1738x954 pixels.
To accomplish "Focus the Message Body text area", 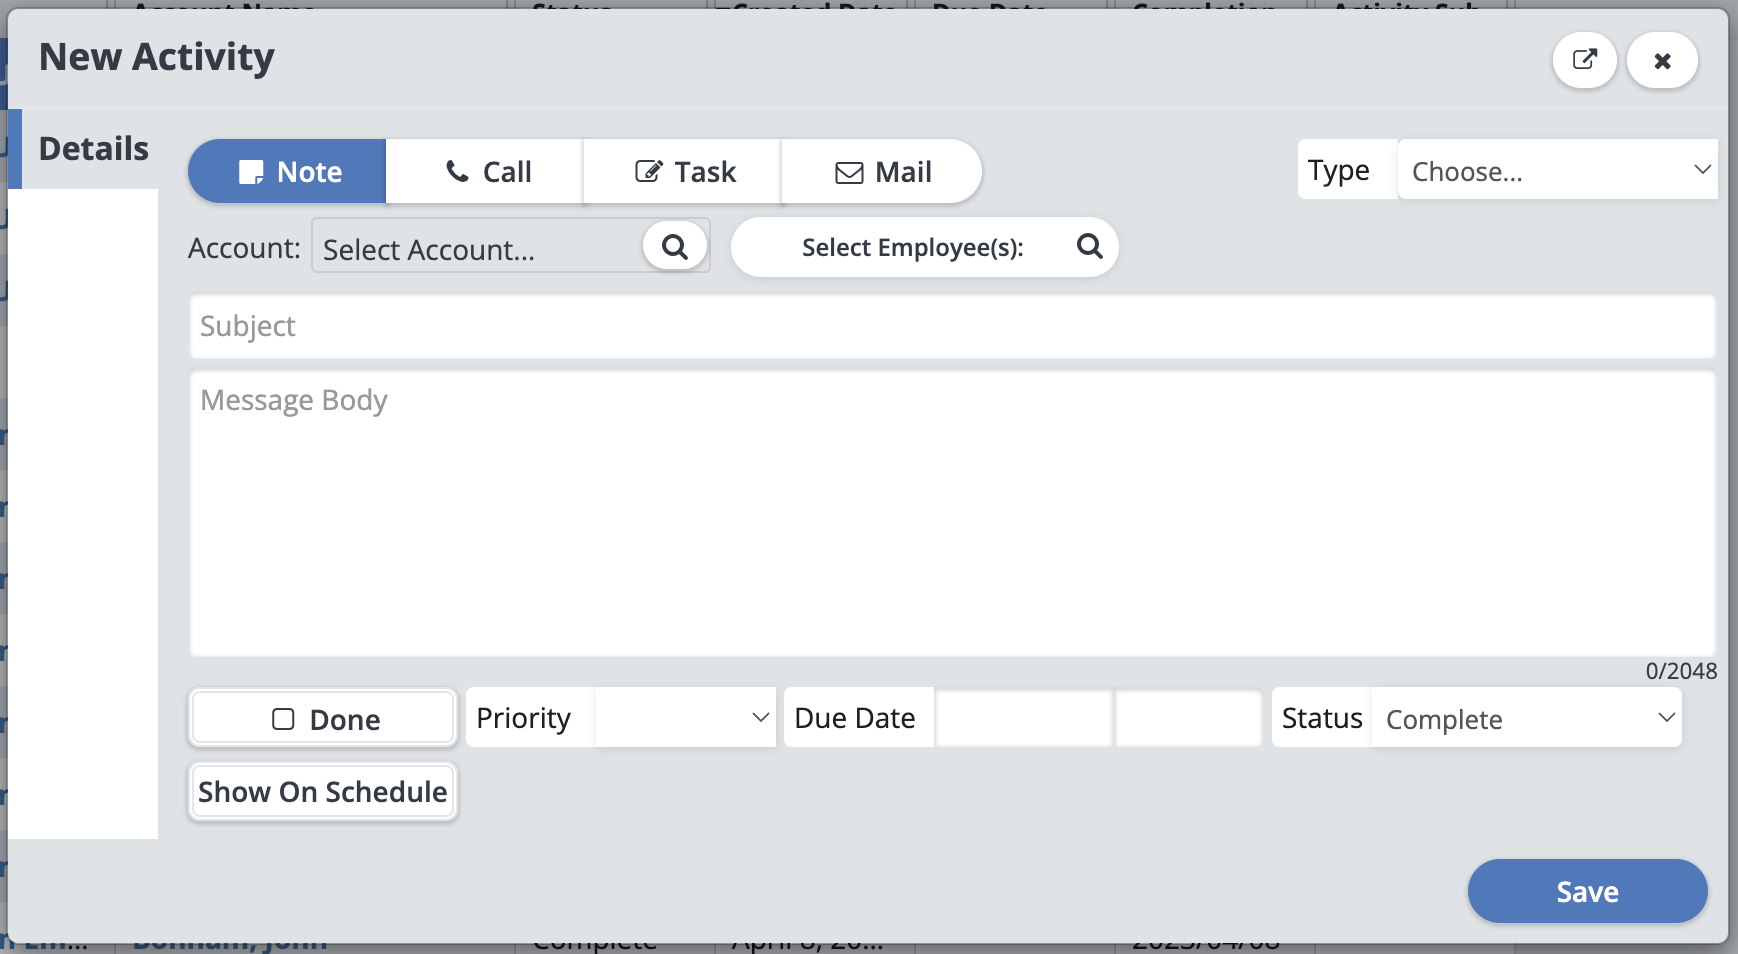I will point(952,514).
